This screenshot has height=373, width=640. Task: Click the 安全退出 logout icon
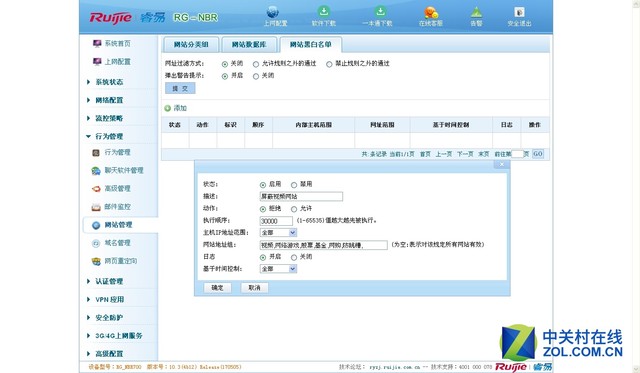point(519,12)
